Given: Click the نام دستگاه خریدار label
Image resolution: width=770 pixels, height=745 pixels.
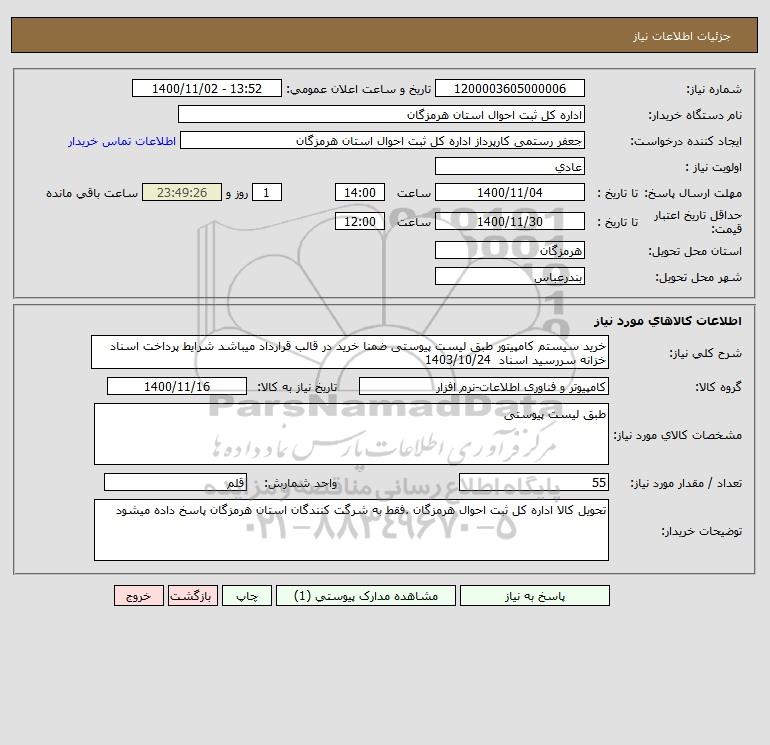Looking at the screenshot, I should click(x=695, y=115).
